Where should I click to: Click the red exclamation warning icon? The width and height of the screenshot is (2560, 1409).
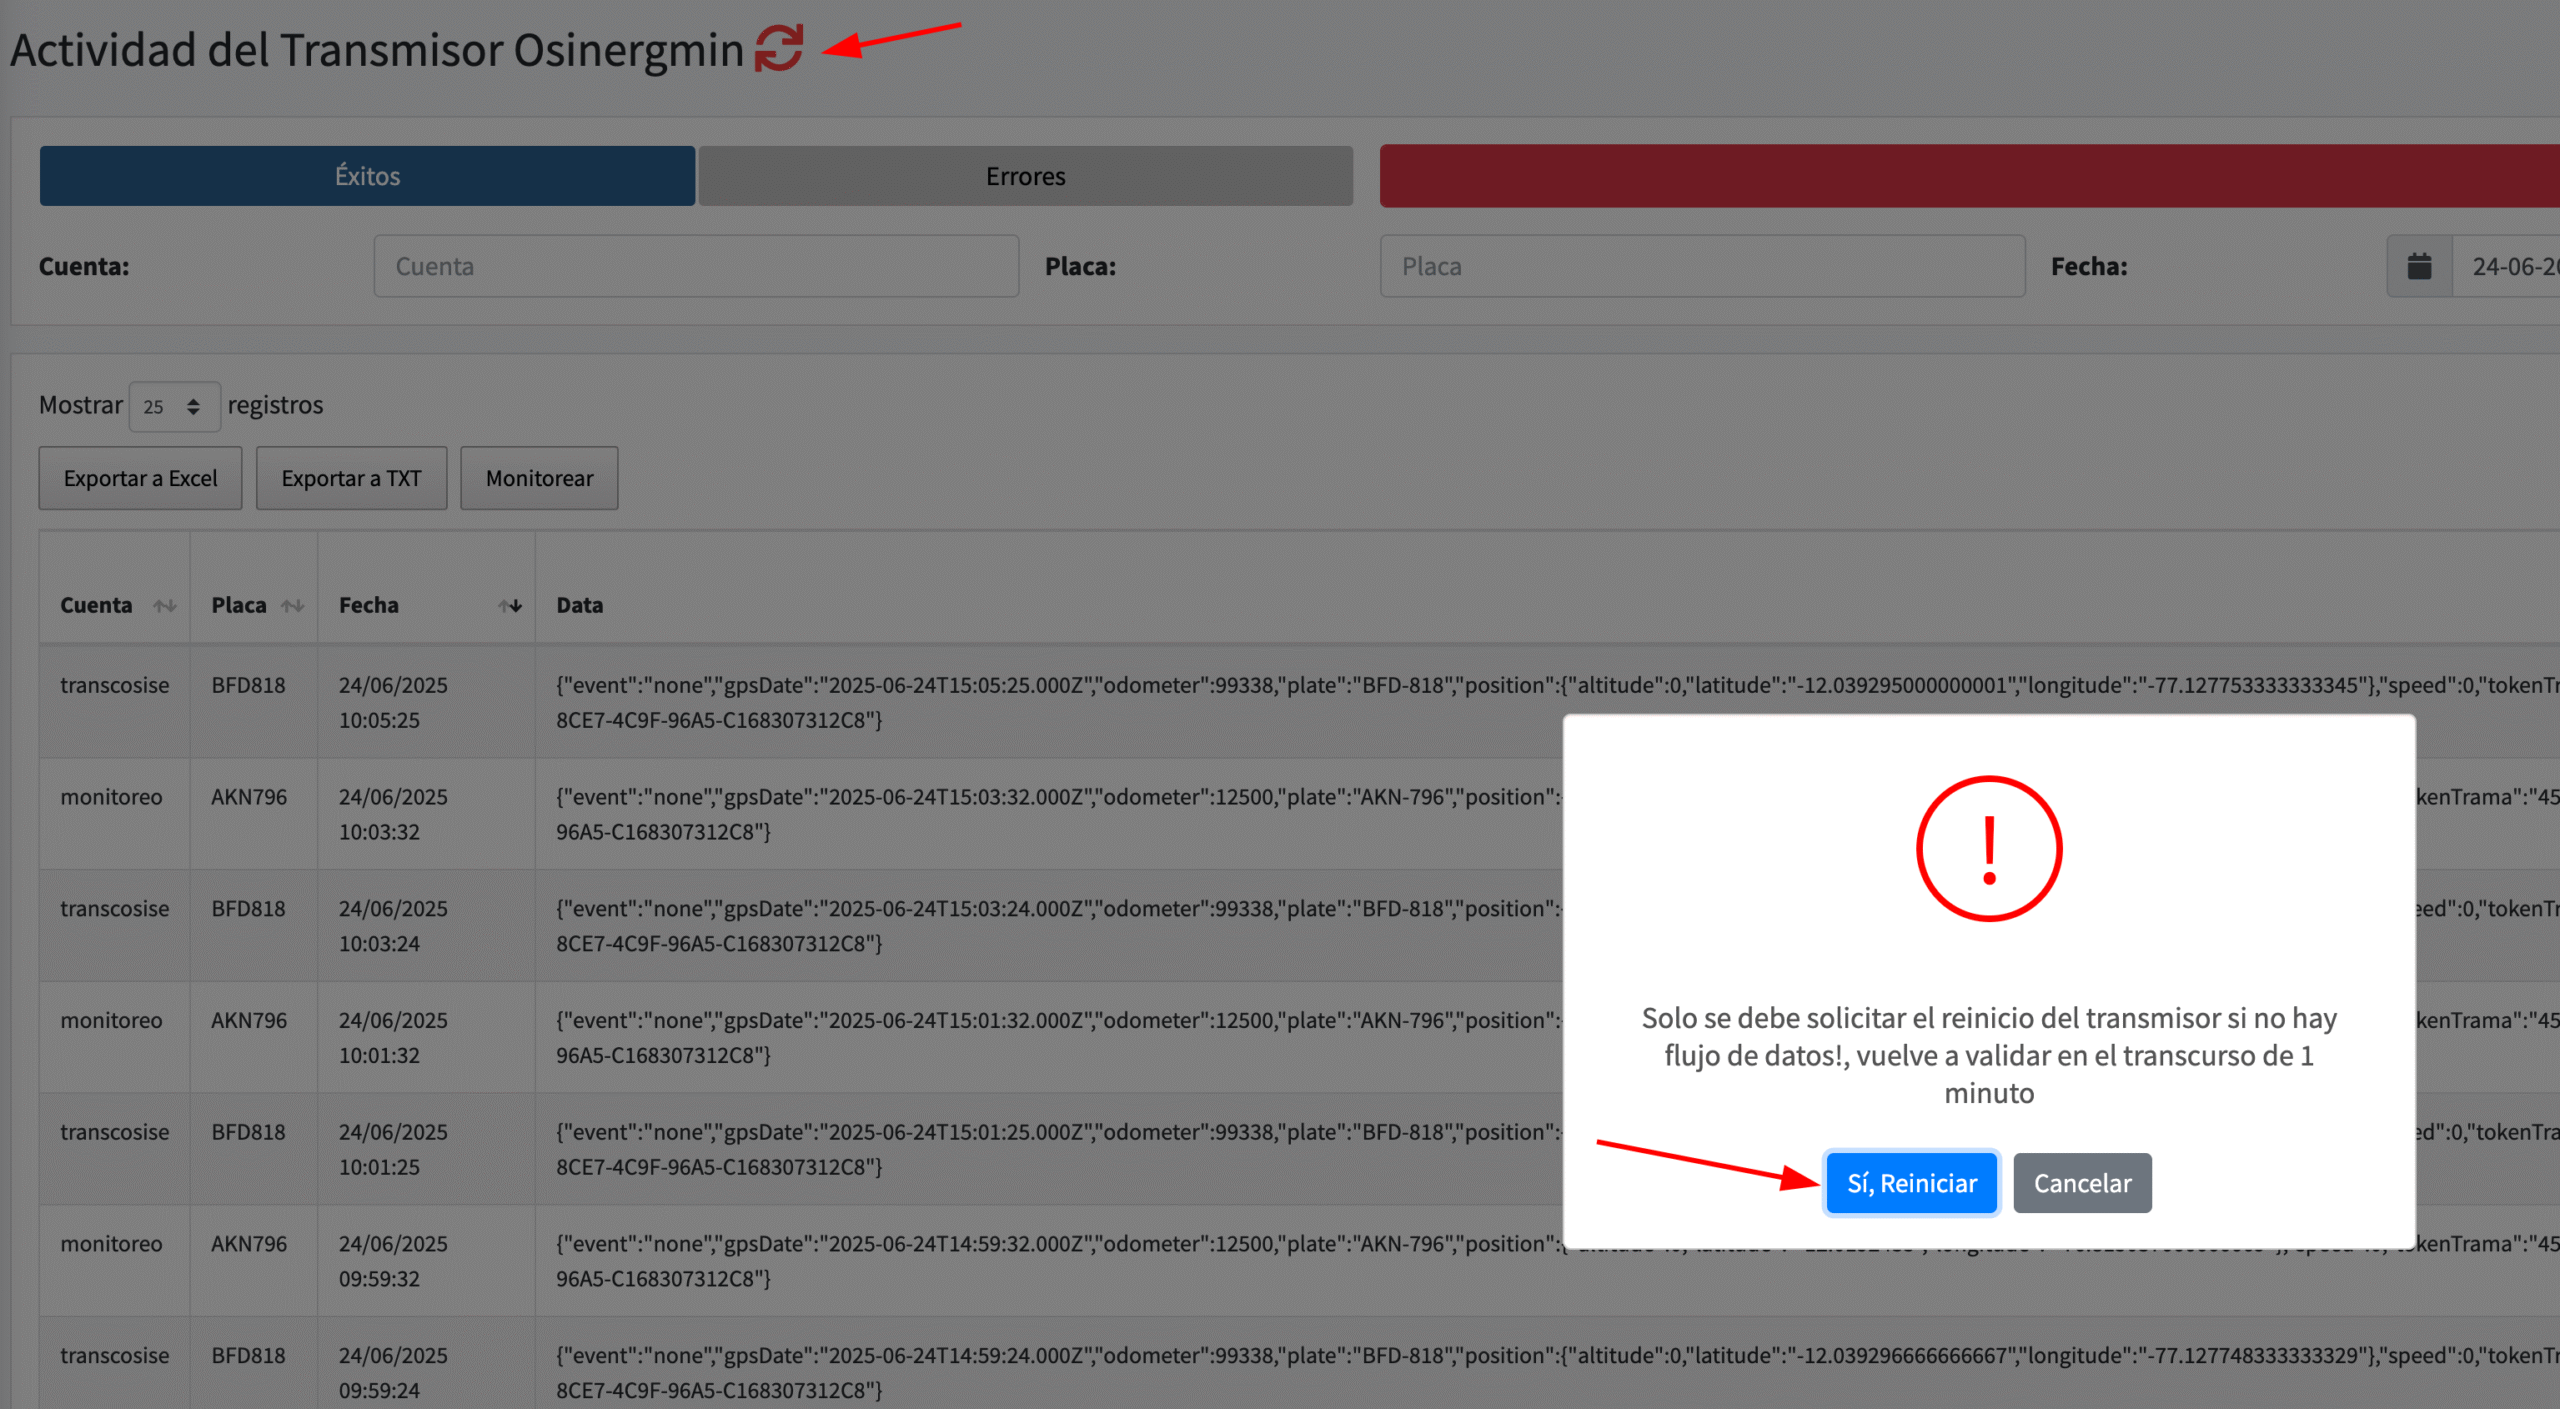pyautogui.click(x=1988, y=848)
